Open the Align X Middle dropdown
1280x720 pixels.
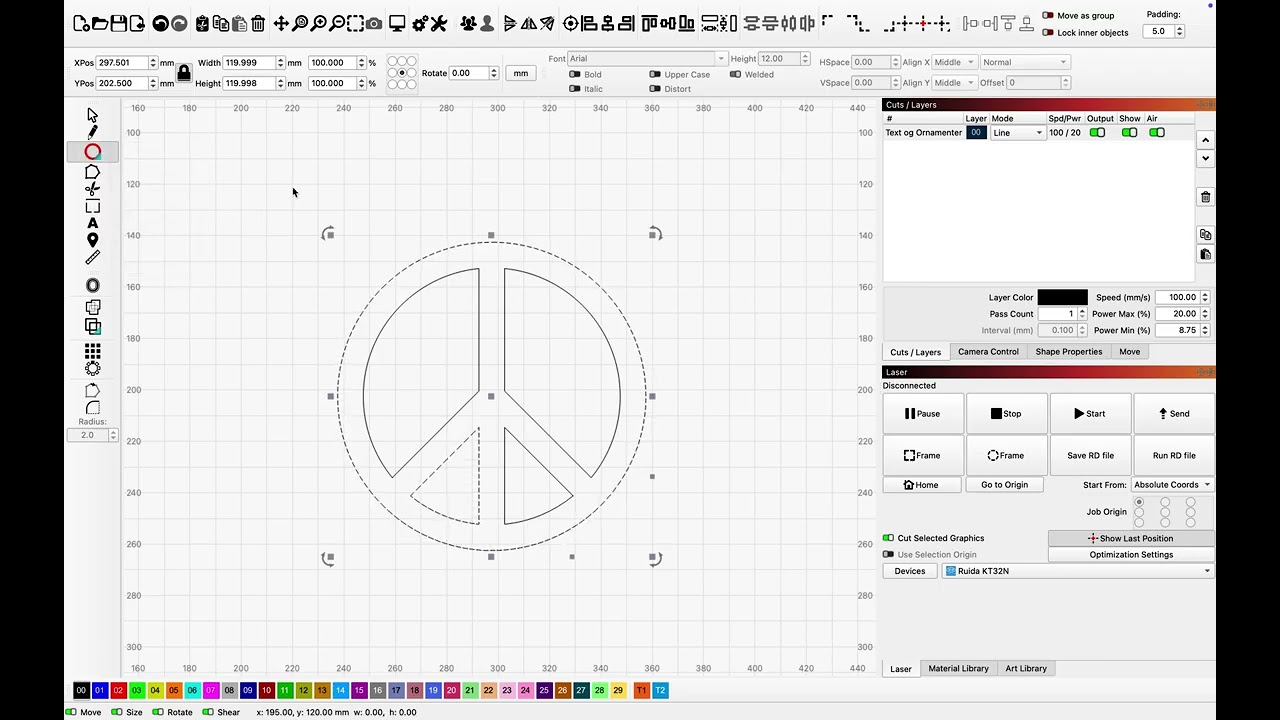(x=954, y=62)
